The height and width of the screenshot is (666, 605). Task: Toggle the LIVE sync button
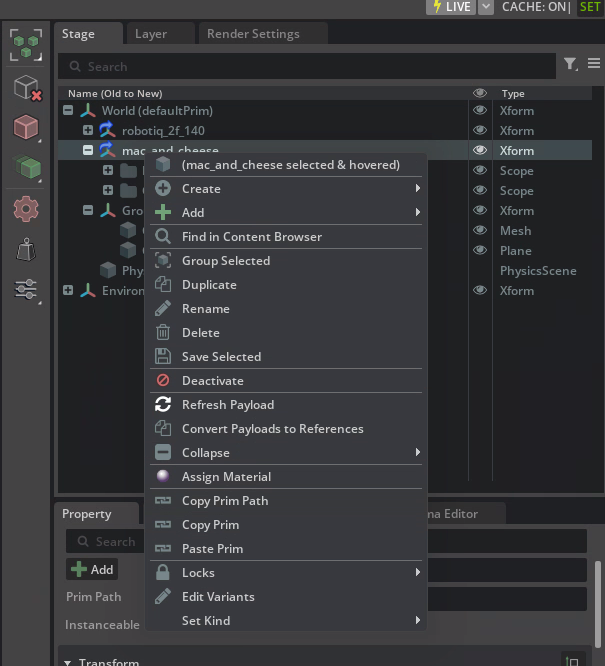point(450,7)
